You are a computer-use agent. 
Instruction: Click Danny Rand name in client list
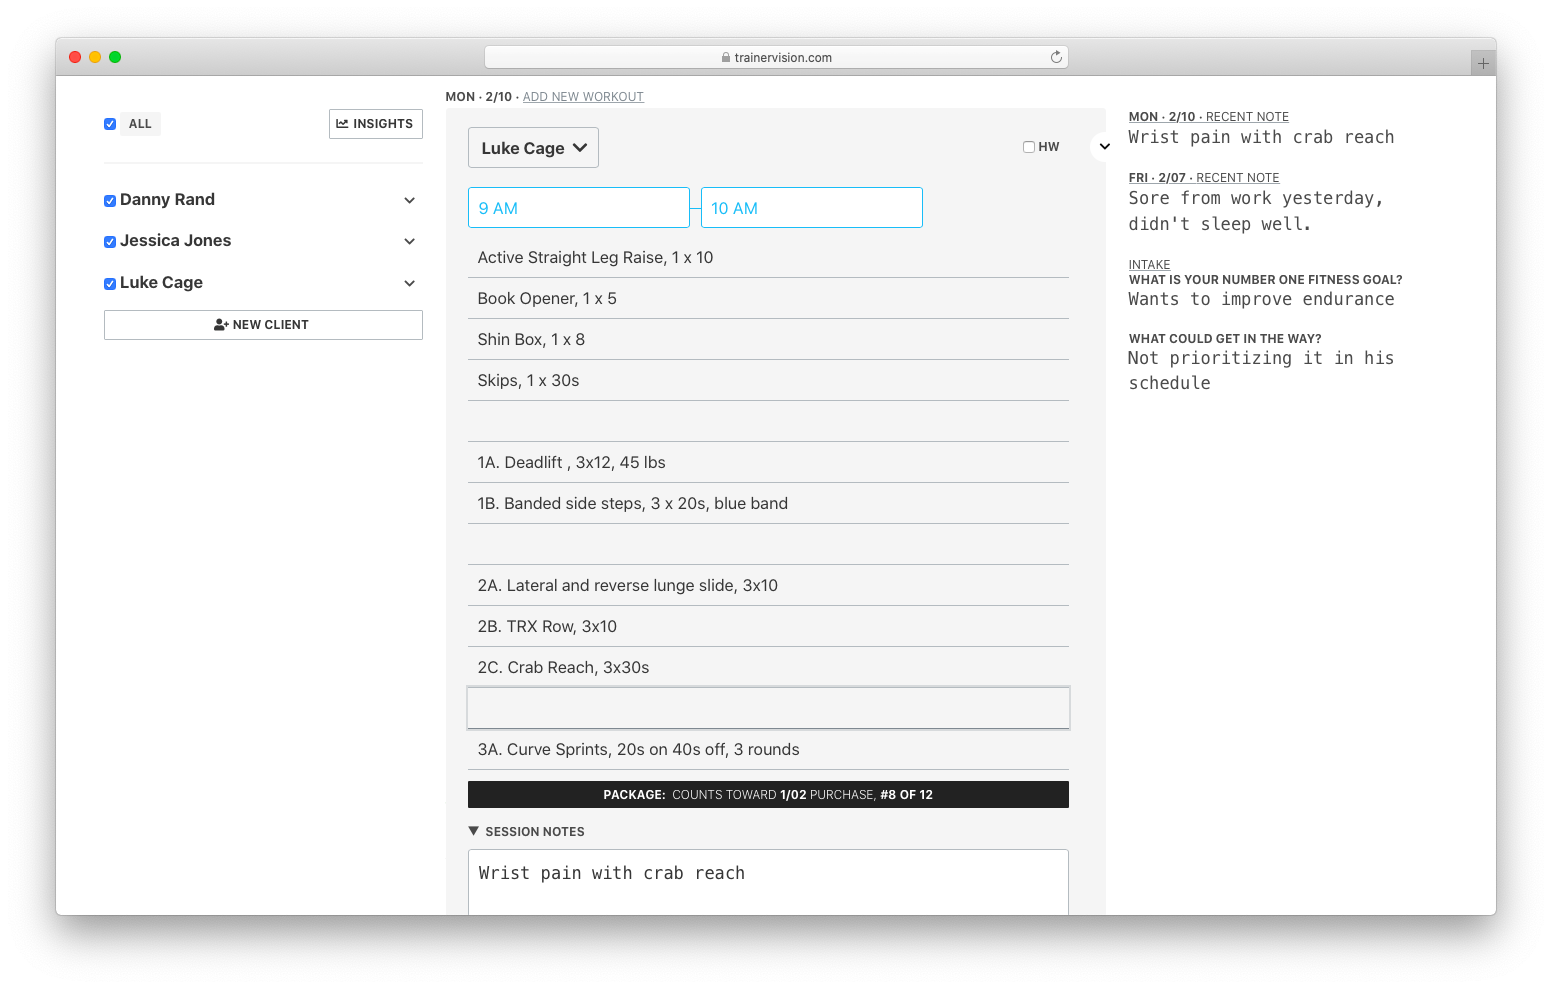point(167,200)
